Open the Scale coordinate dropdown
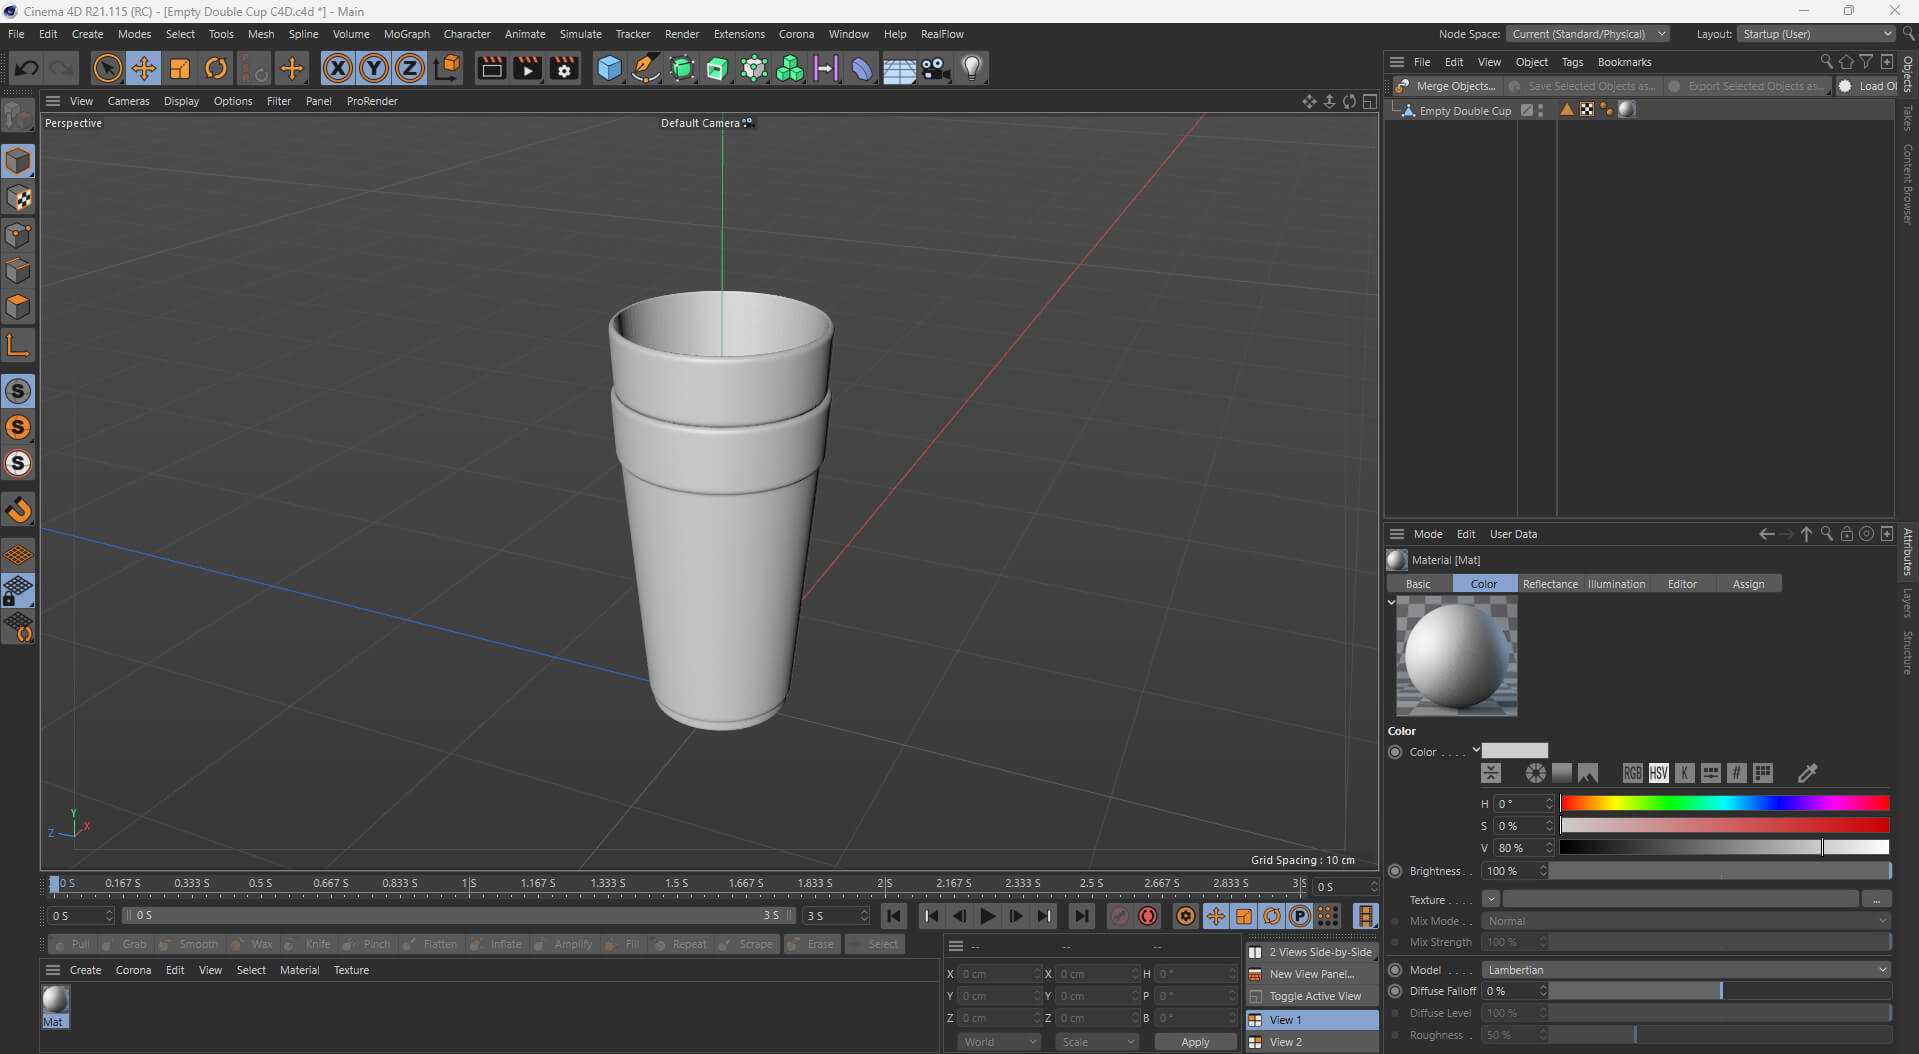Viewport: 1919px width, 1054px height. coord(1098,1042)
